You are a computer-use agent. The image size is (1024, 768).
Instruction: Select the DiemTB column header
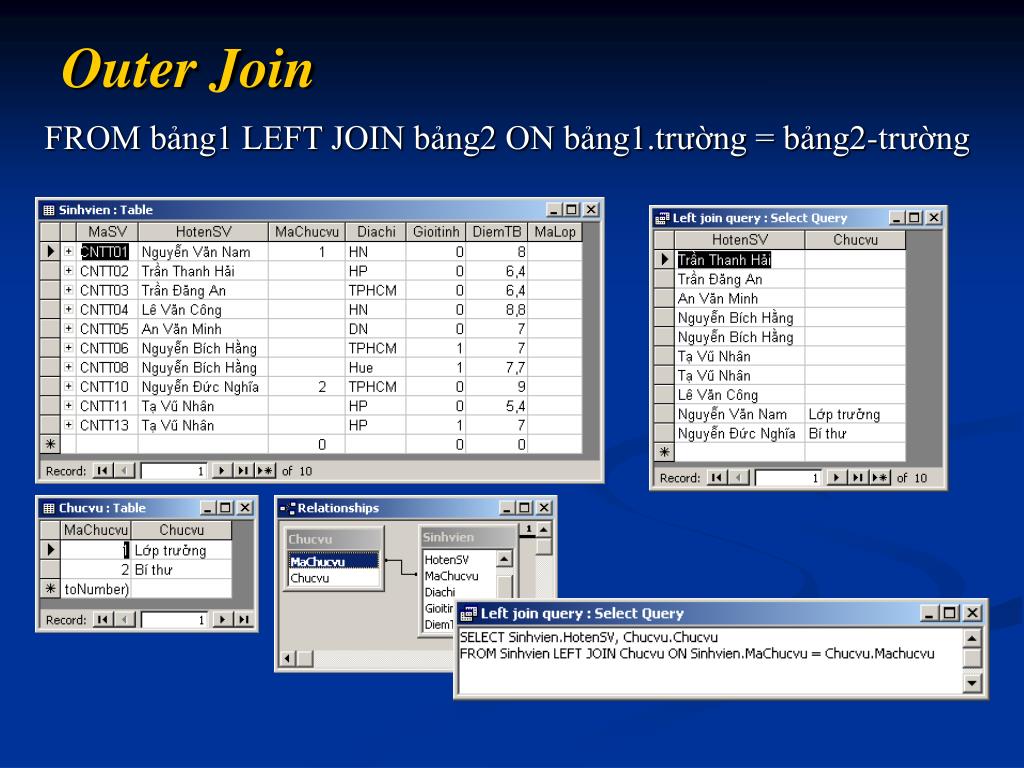[496, 232]
